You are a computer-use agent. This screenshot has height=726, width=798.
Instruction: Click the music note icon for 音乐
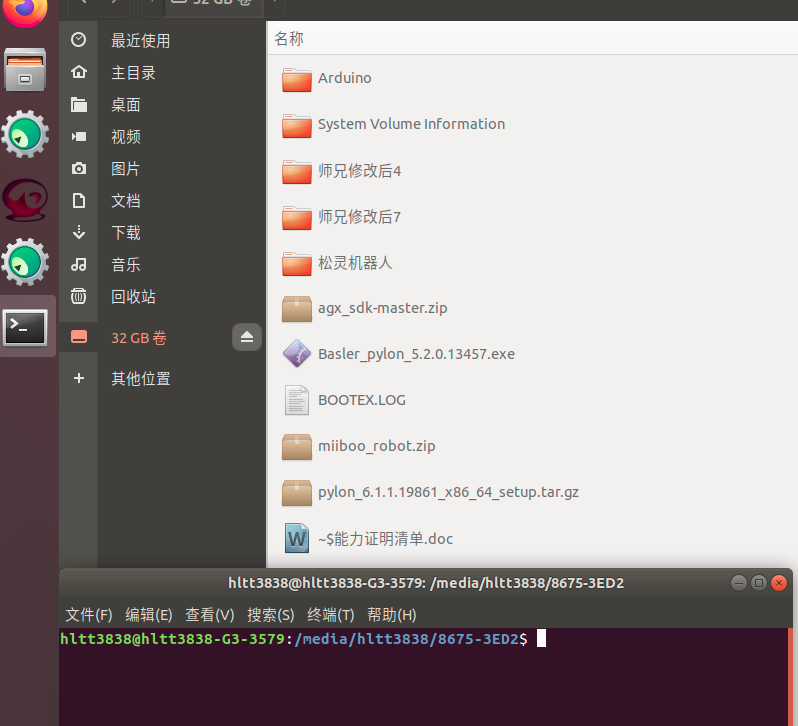[78, 264]
